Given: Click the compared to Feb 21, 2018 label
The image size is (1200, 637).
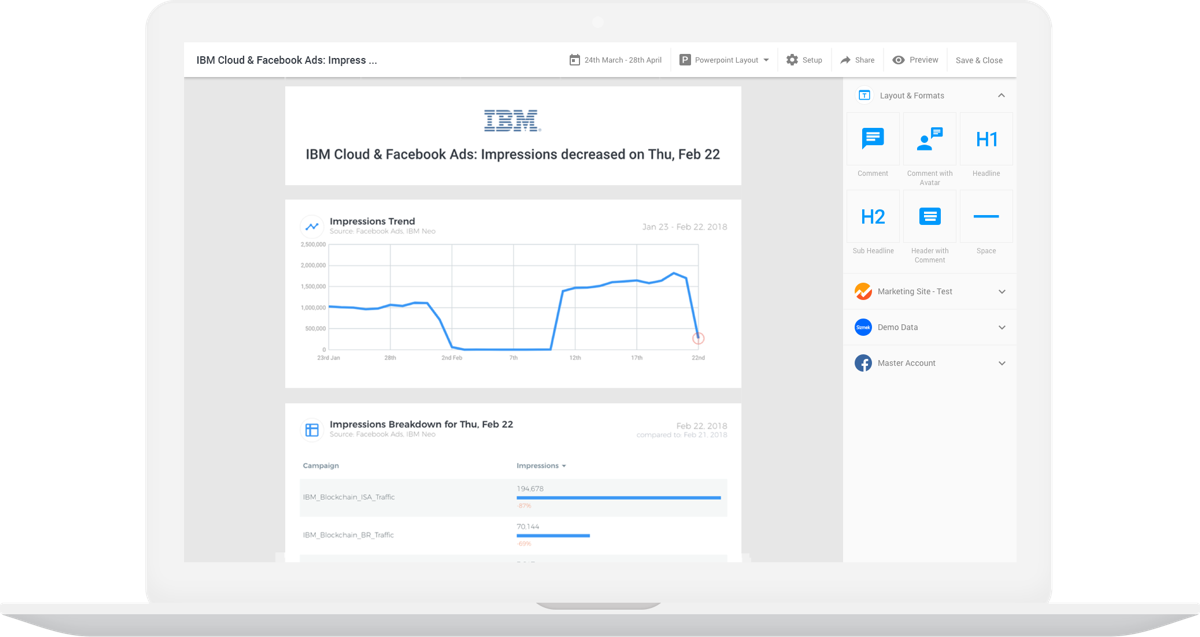Looking at the screenshot, I should pos(682,435).
